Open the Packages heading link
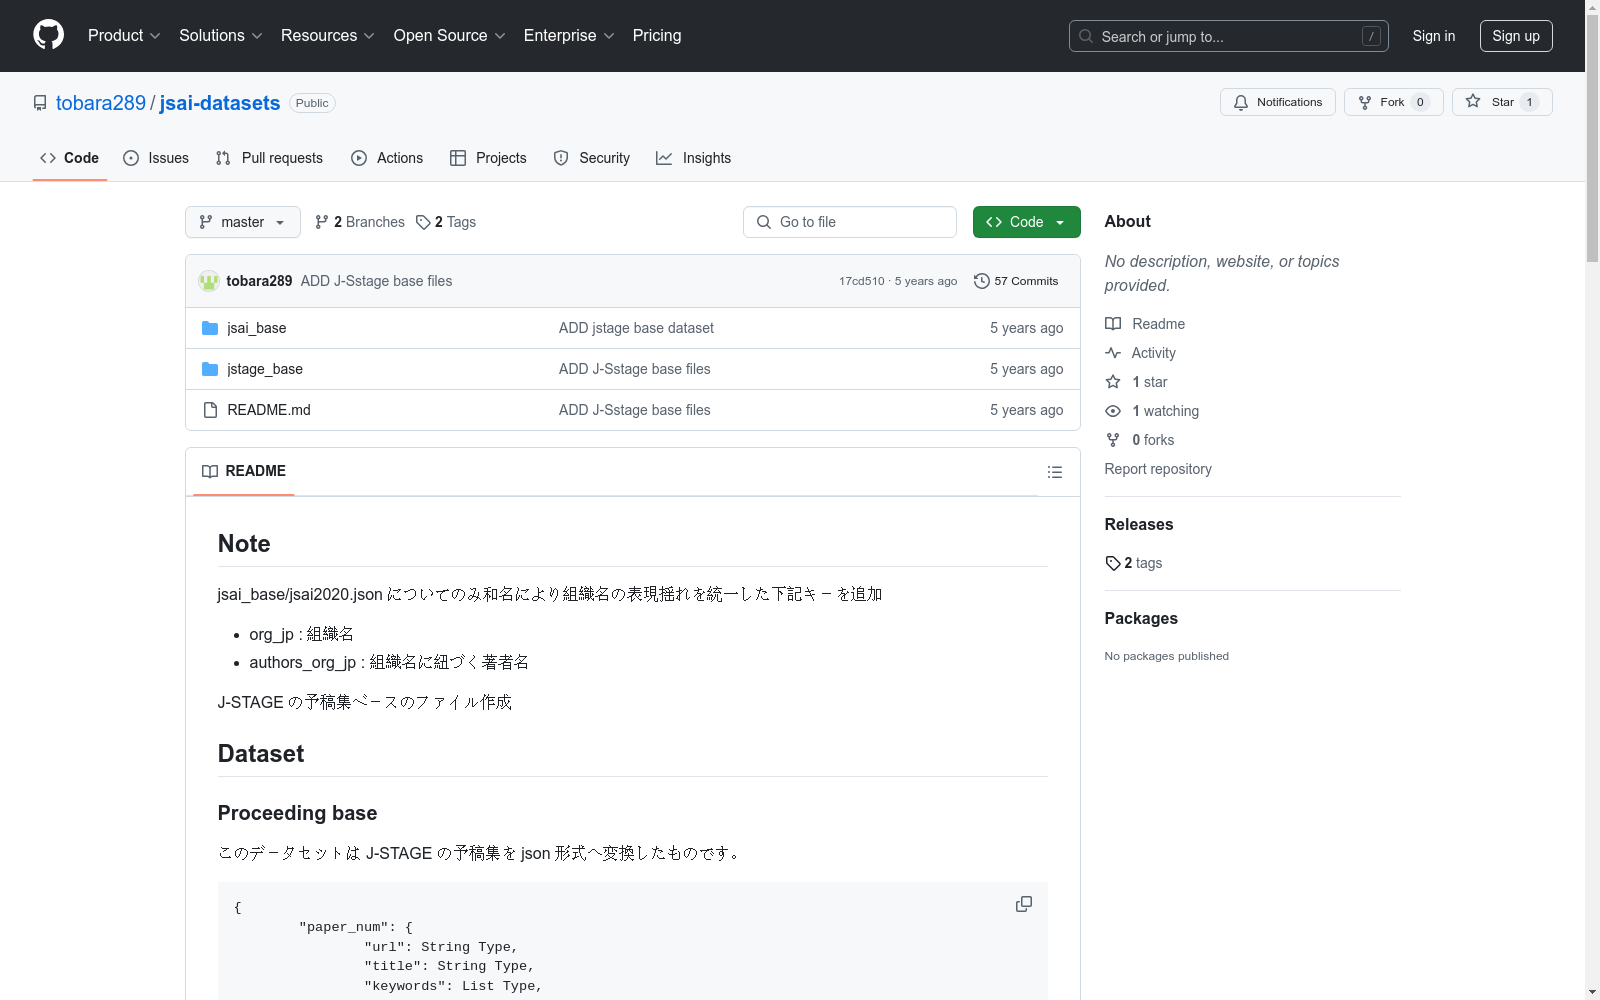Image resolution: width=1600 pixels, height=1000 pixels. pos(1141,618)
